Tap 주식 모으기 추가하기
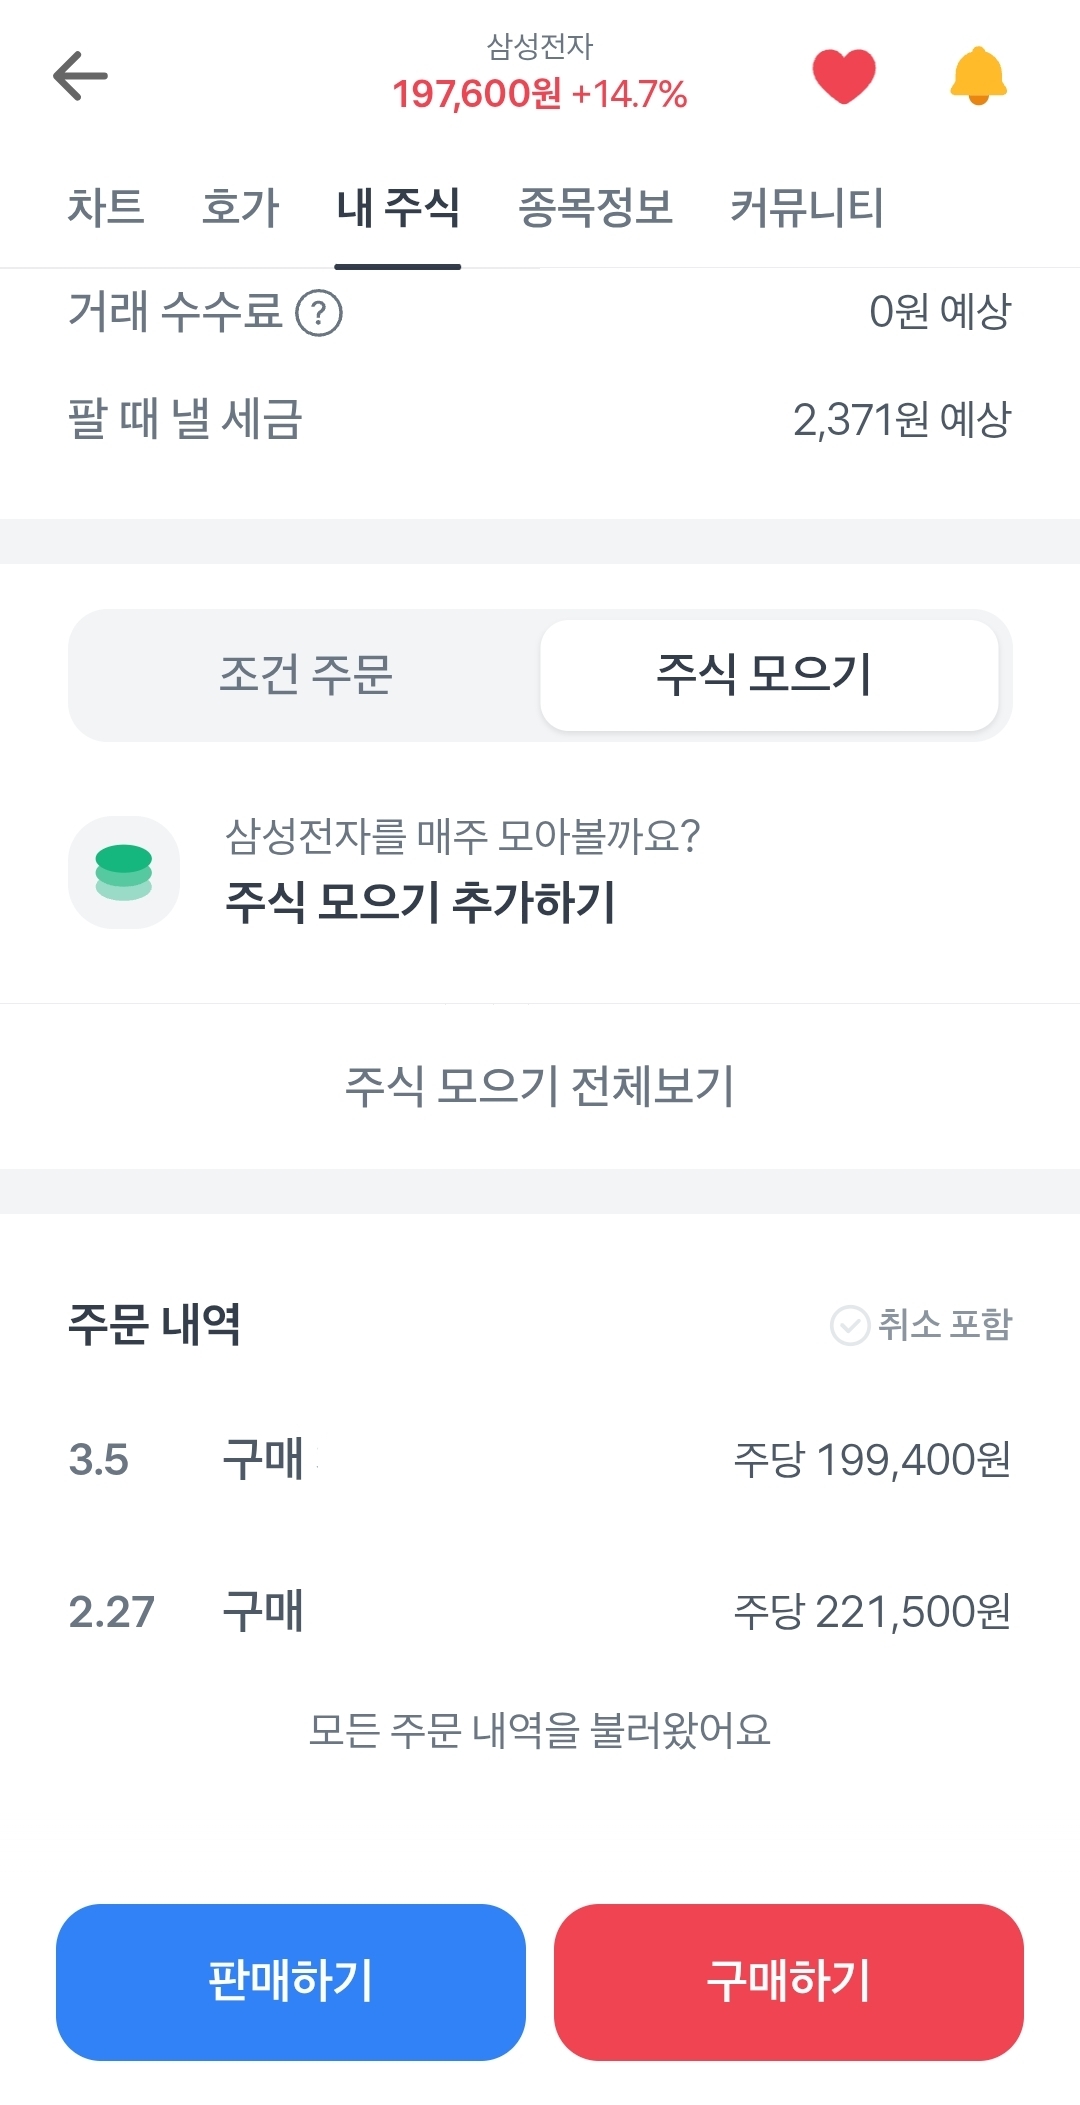The height and width of the screenshot is (2105, 1080). (x=420, y=902)
